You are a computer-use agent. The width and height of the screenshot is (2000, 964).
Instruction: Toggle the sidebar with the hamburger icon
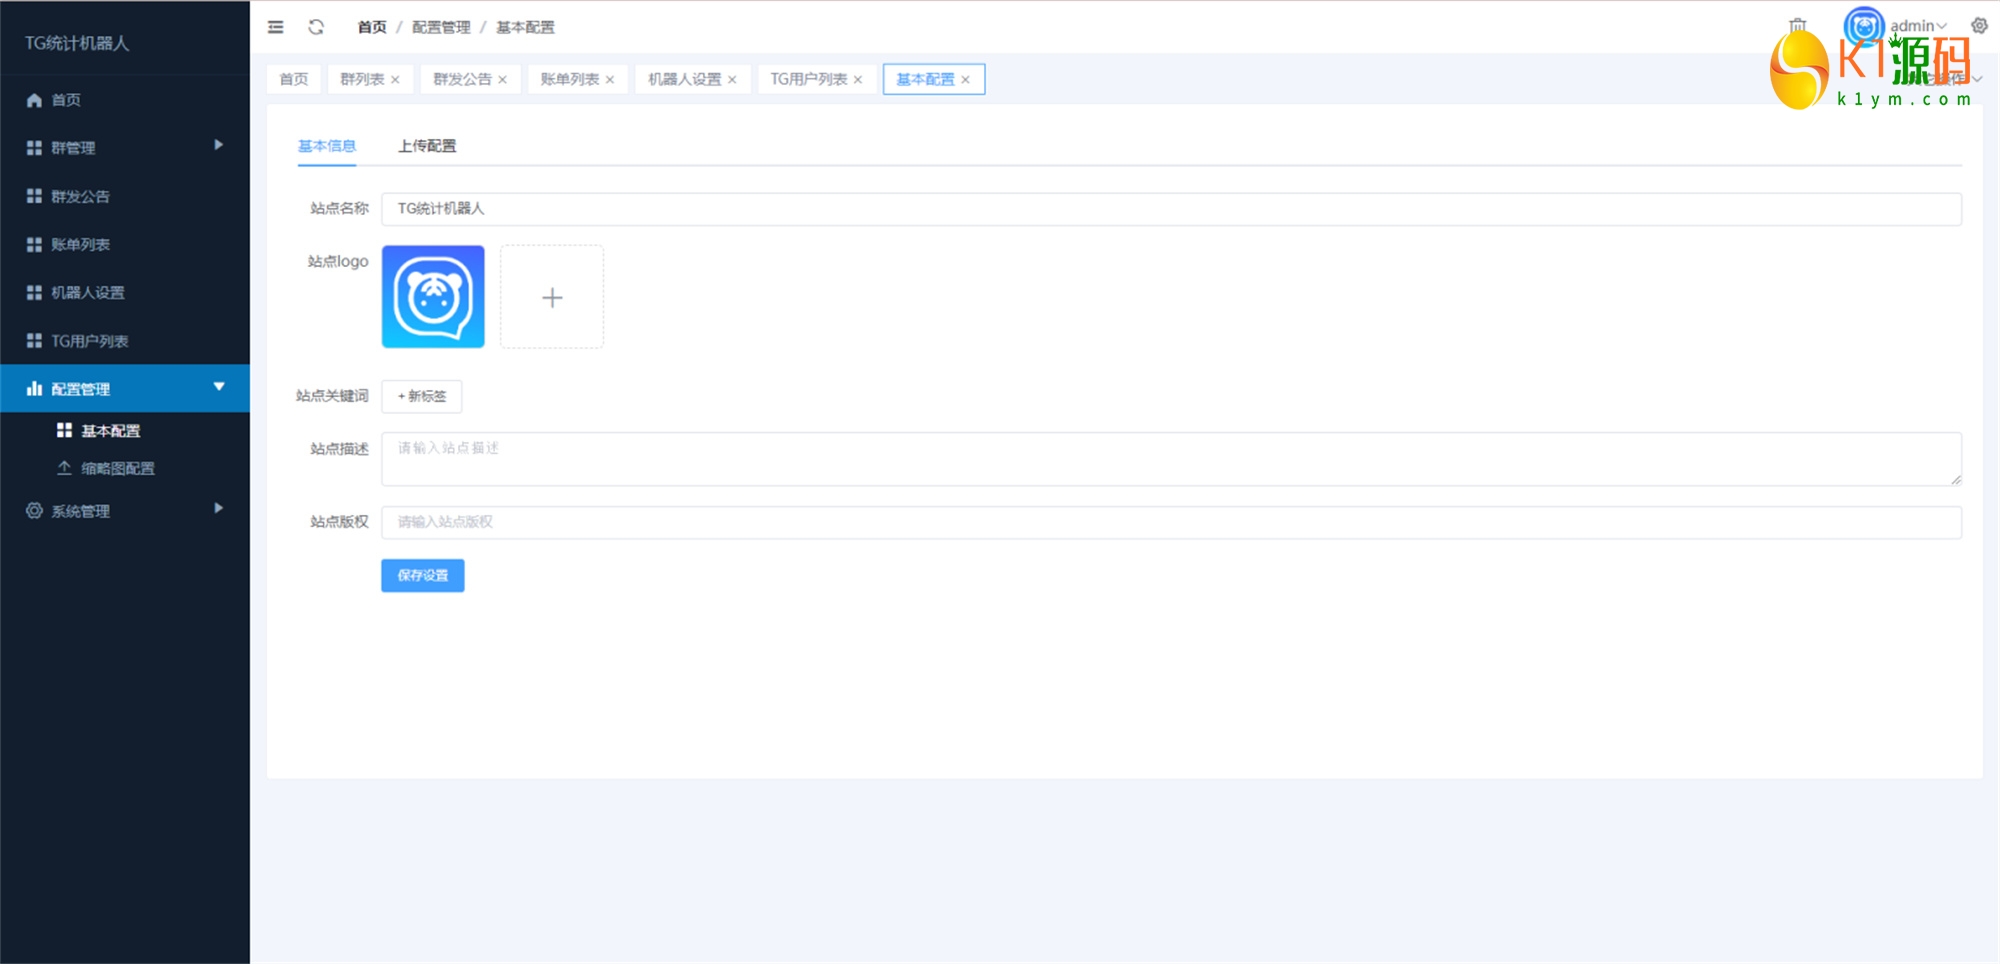tap(276, 27)
